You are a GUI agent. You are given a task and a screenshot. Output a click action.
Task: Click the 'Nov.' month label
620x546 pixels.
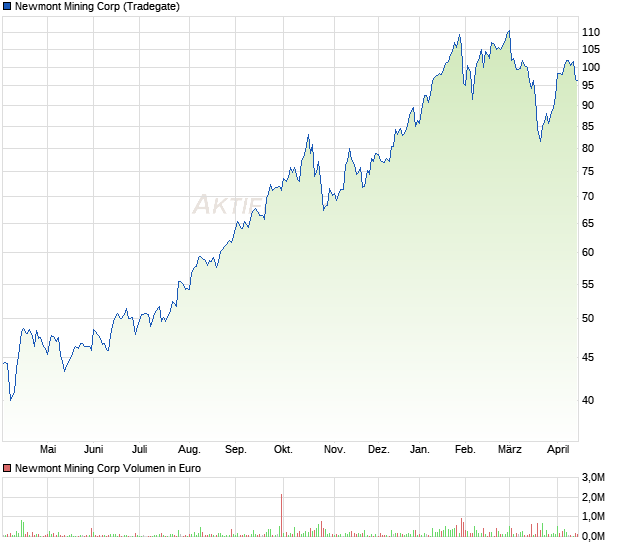335,449
